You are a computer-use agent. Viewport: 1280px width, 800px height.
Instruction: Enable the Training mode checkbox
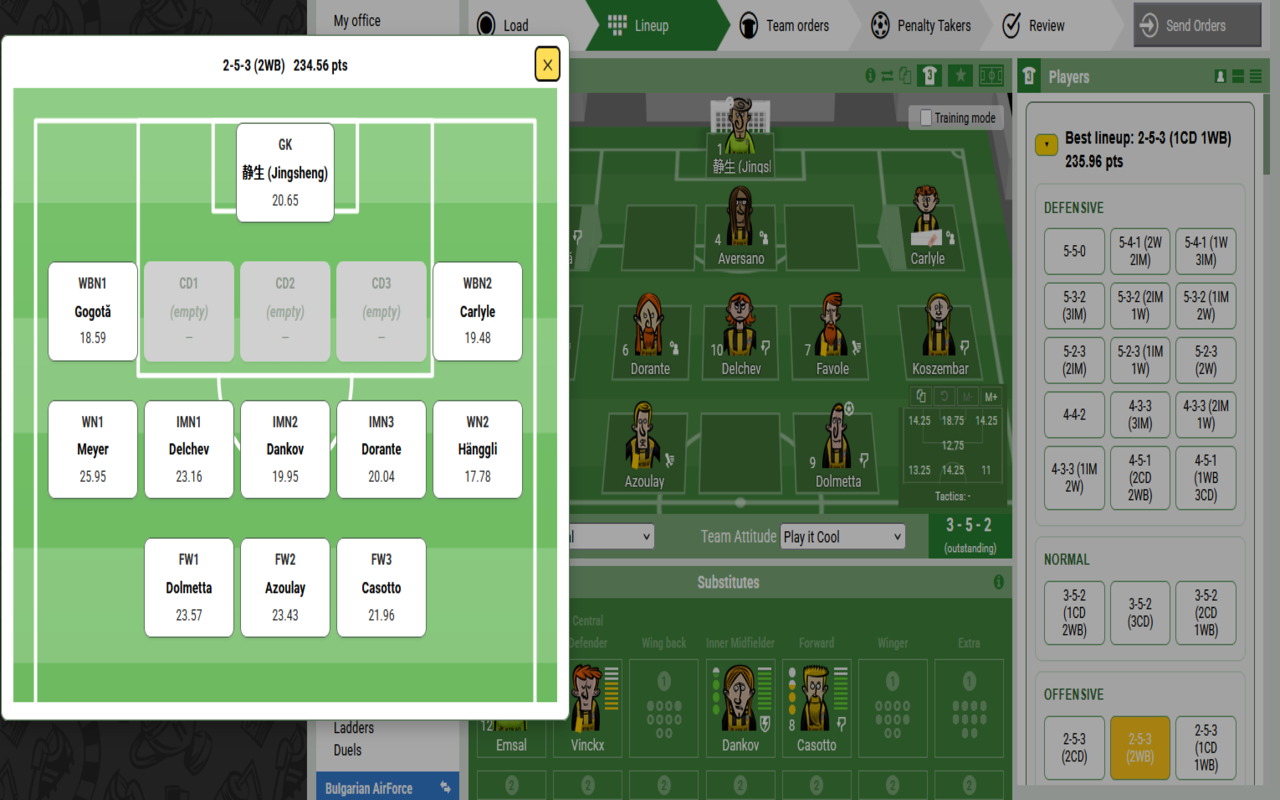click(x=926, y=118)
